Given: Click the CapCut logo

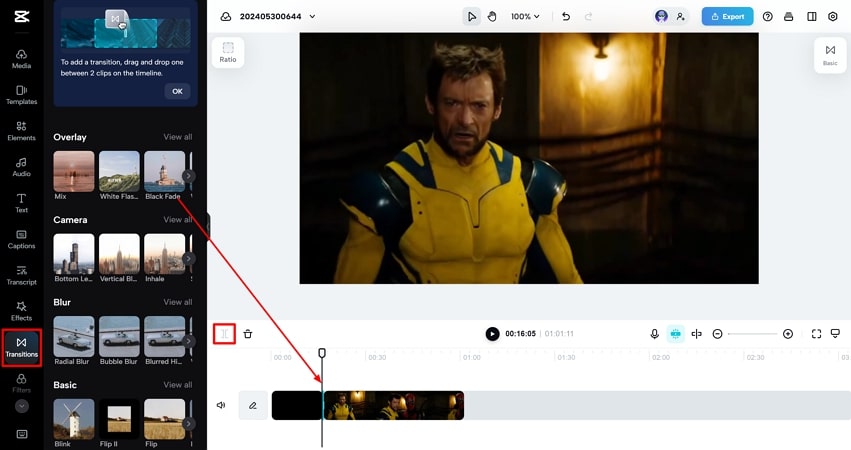Looking at the screenshot, I should 22,16.
